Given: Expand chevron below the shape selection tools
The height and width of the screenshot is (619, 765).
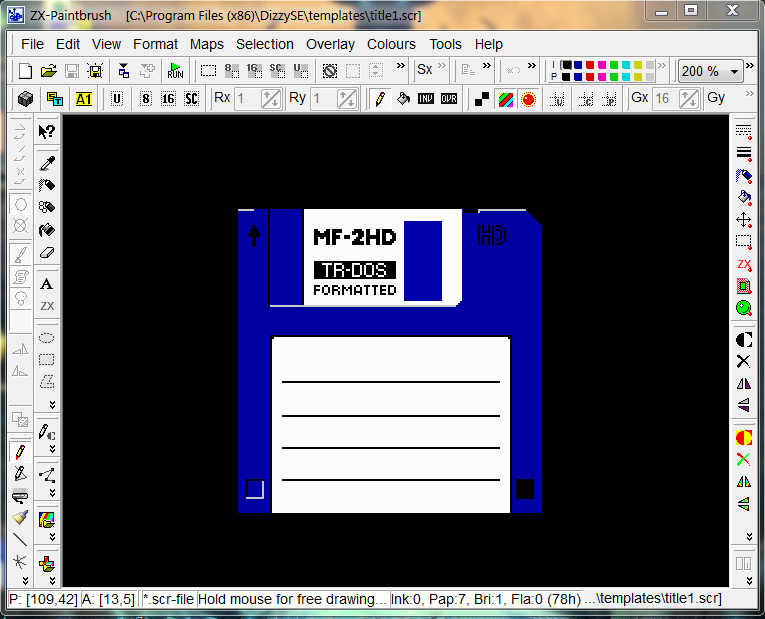Looking at the screenshot, I should (52, 404).
